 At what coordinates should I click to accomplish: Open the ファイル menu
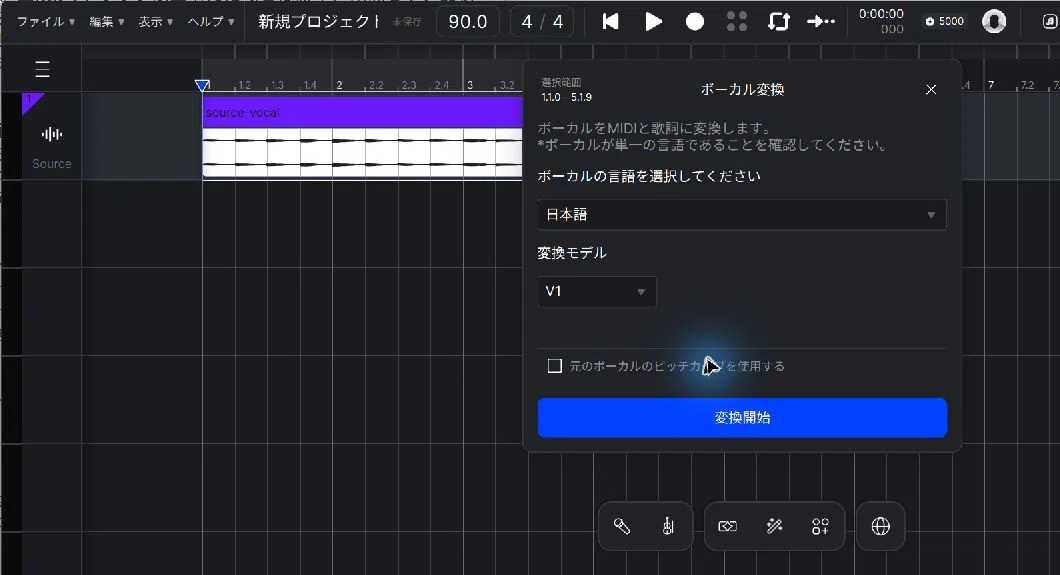click(45, 22)
